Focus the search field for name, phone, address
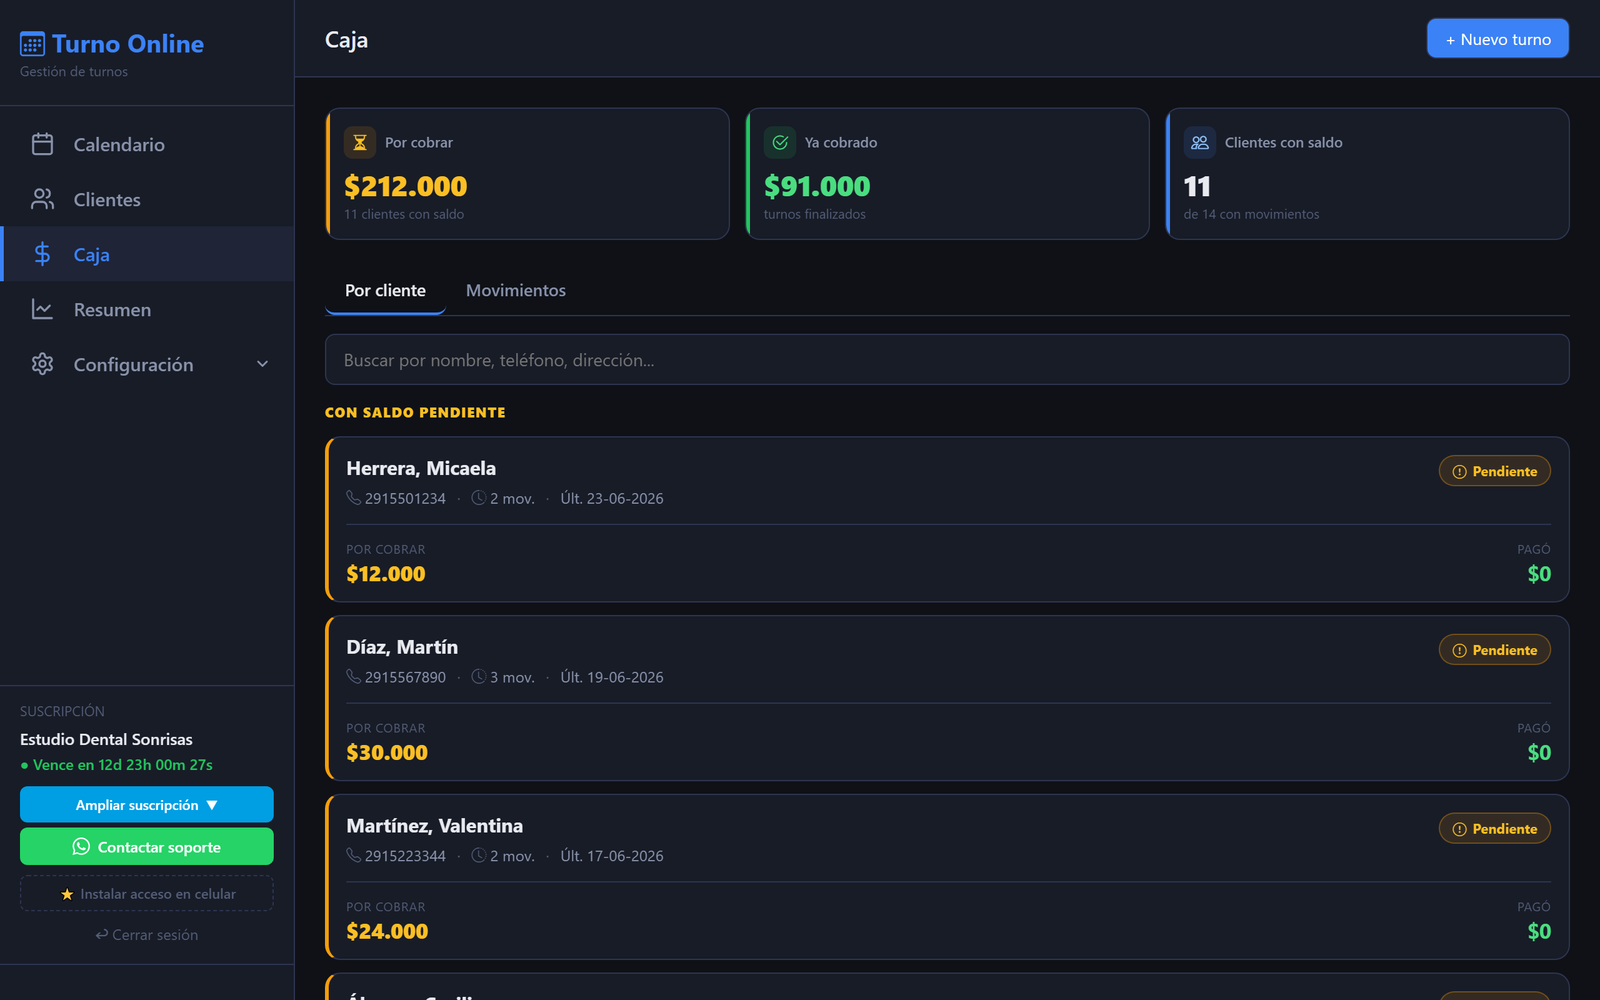 (x=947, y=360)
